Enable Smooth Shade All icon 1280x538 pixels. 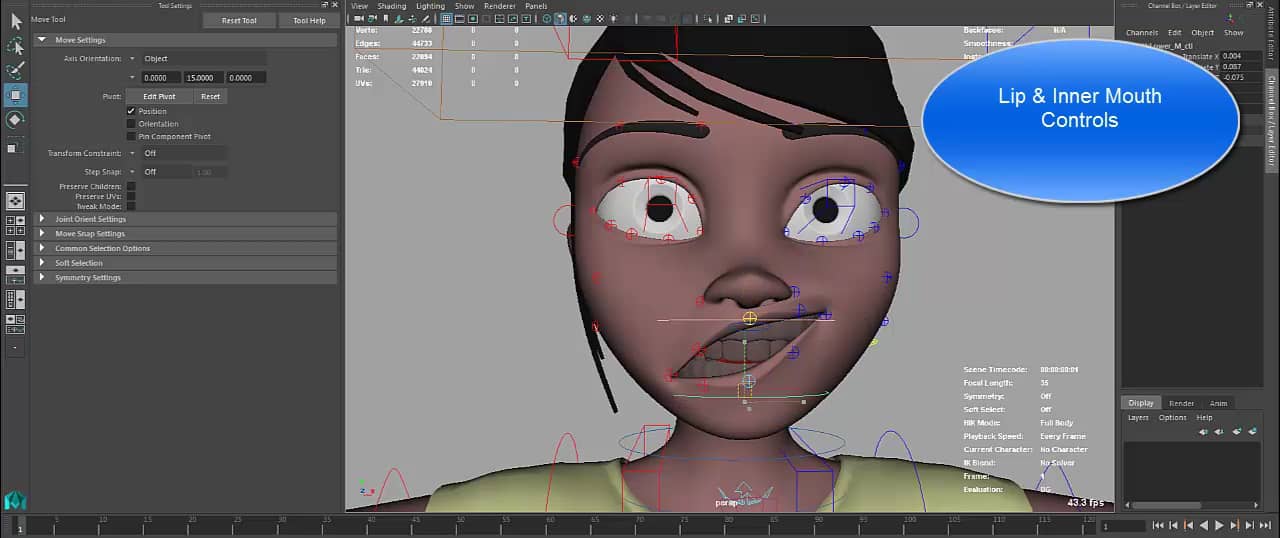[x=560, y=18]
